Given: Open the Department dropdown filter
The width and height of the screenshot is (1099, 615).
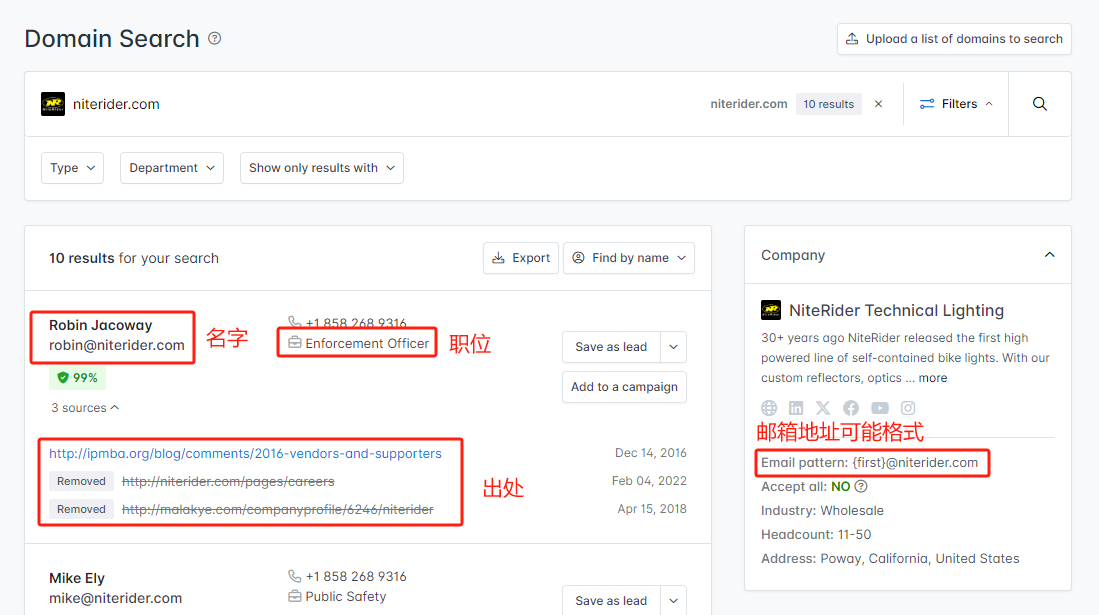Looking at the screenshot, I should pyautogui.click(x=172, y=168).
